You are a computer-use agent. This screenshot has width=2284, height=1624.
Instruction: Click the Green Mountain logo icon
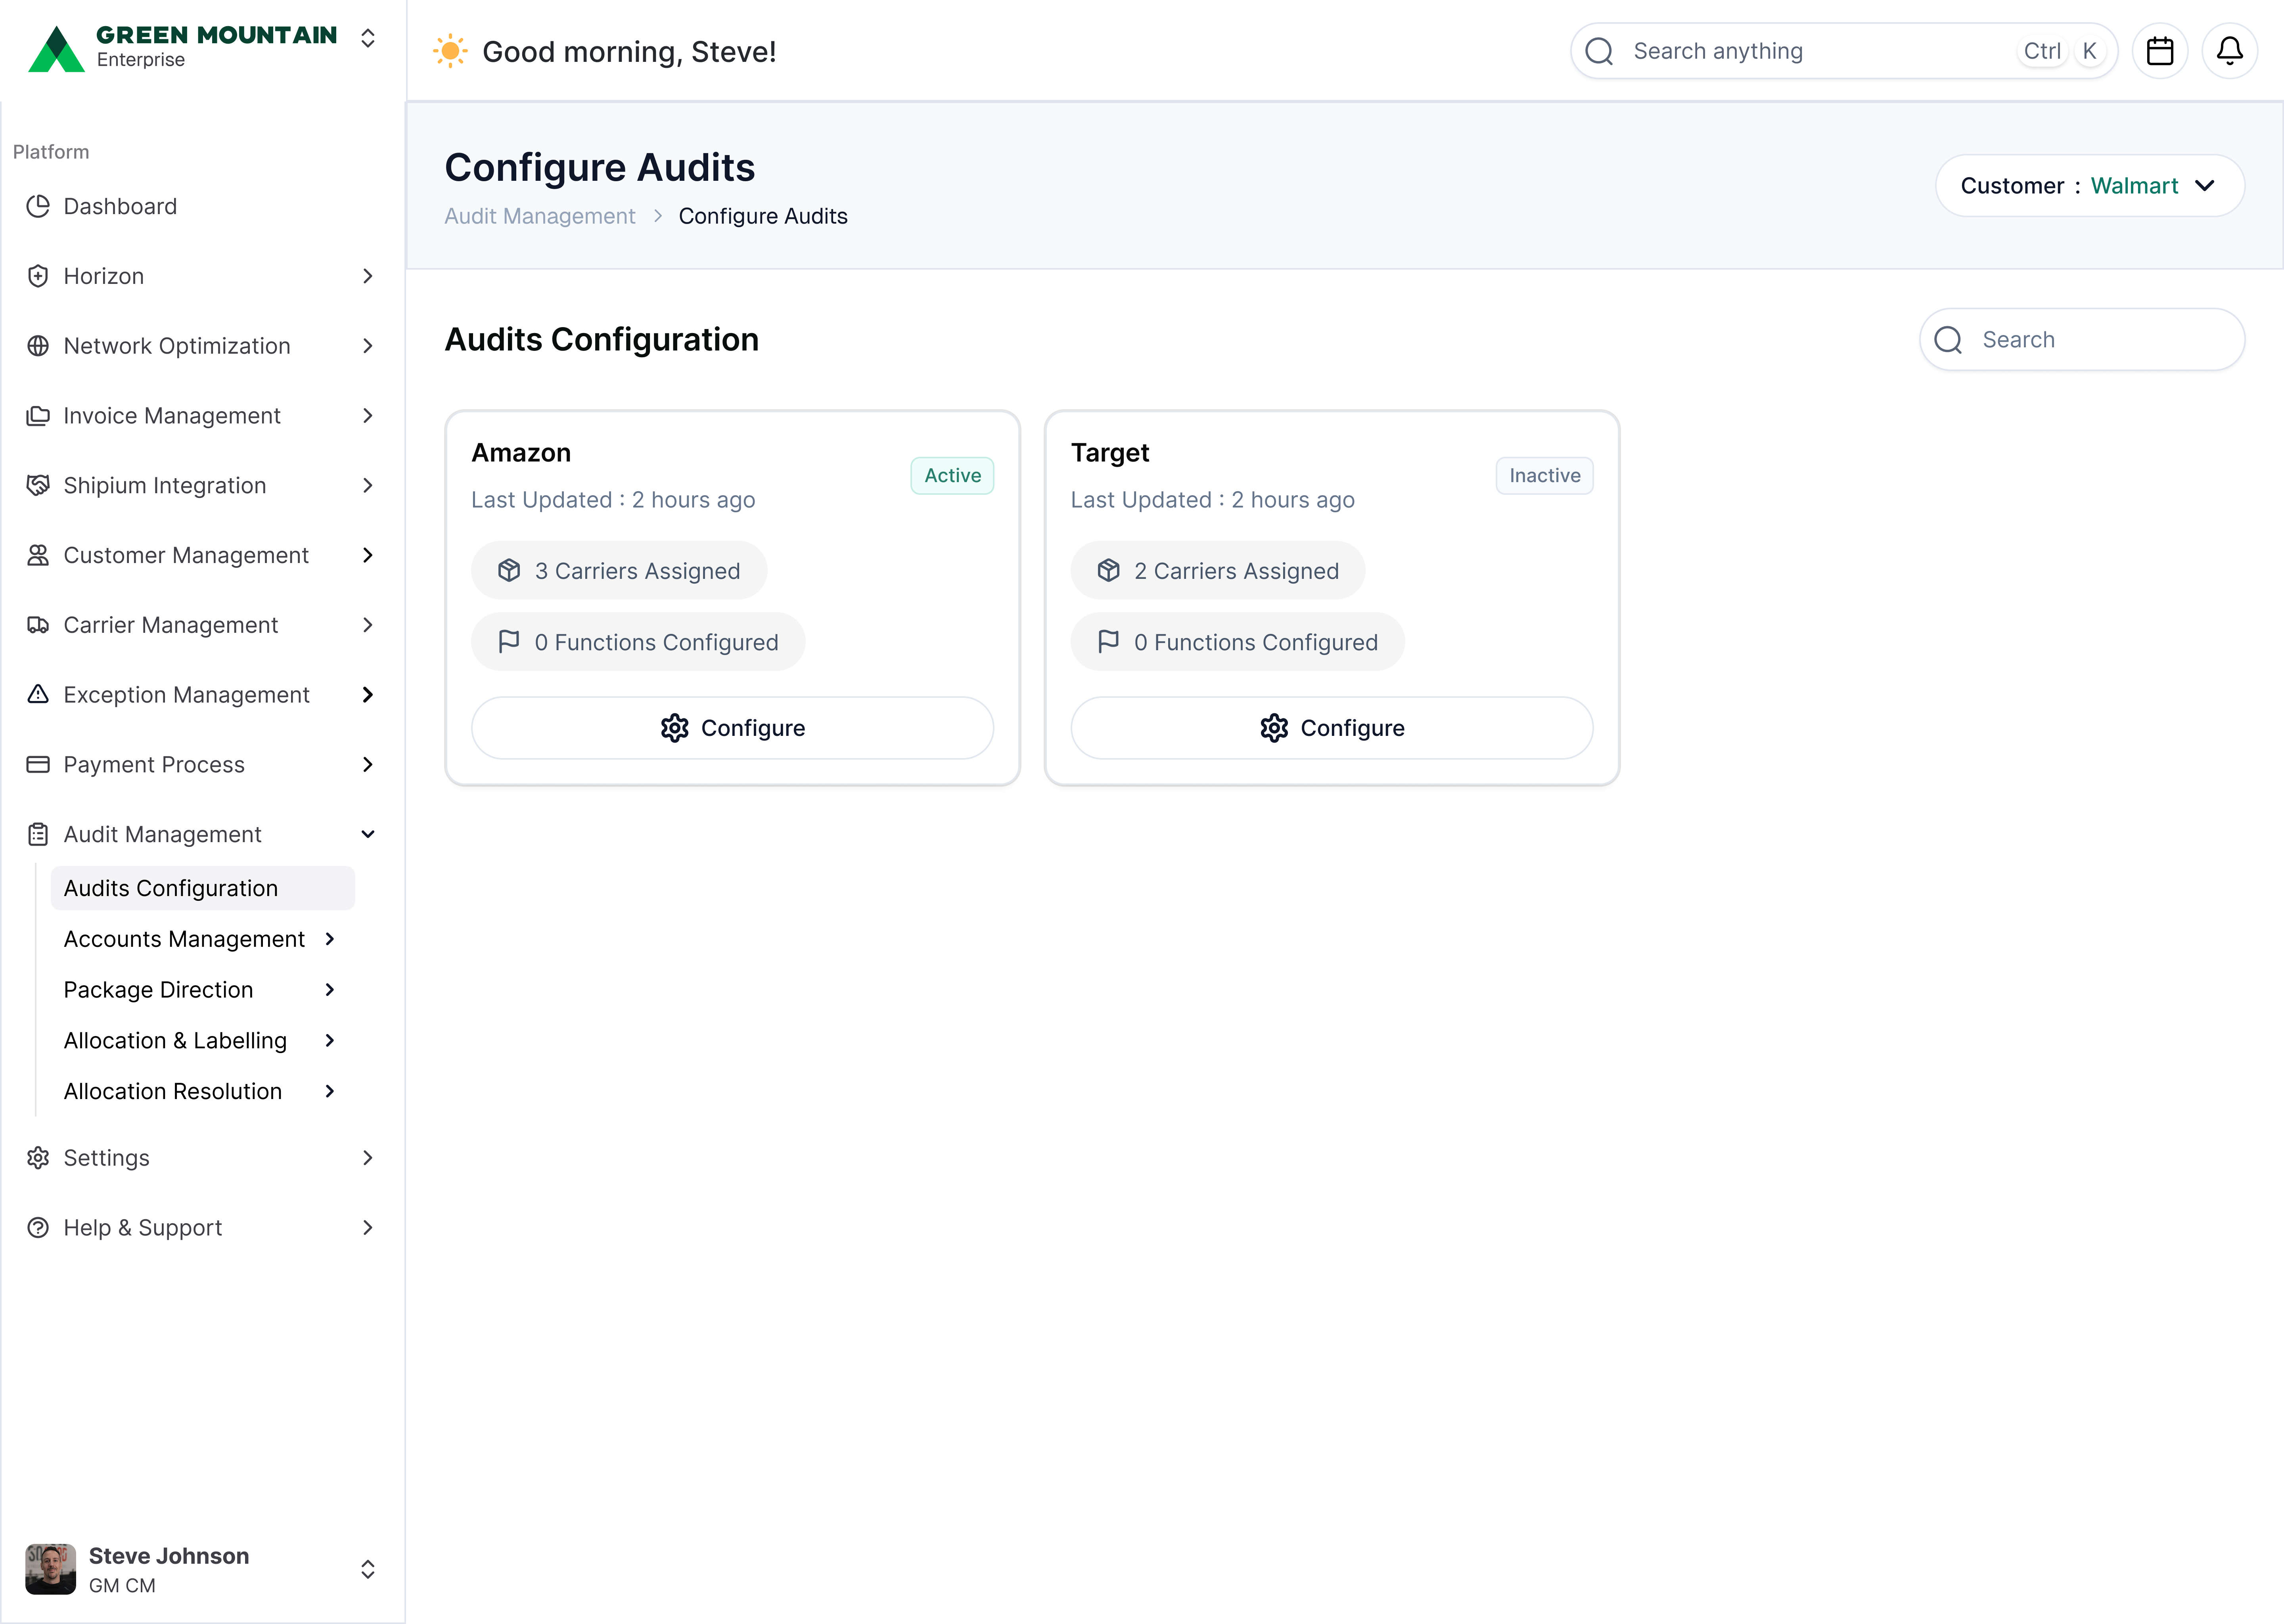(56, 49)
